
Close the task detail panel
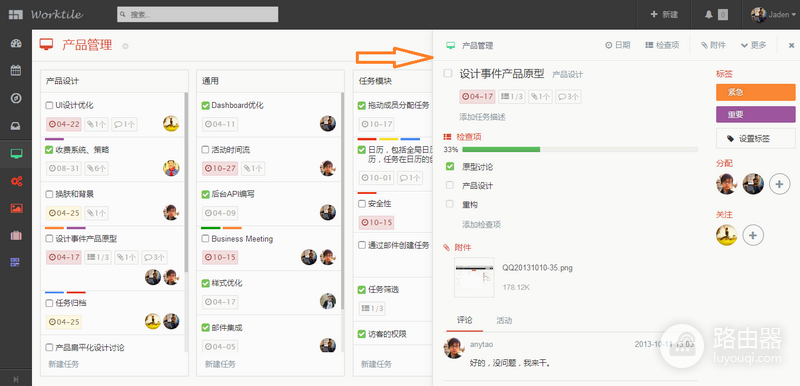tap(791, 45)
